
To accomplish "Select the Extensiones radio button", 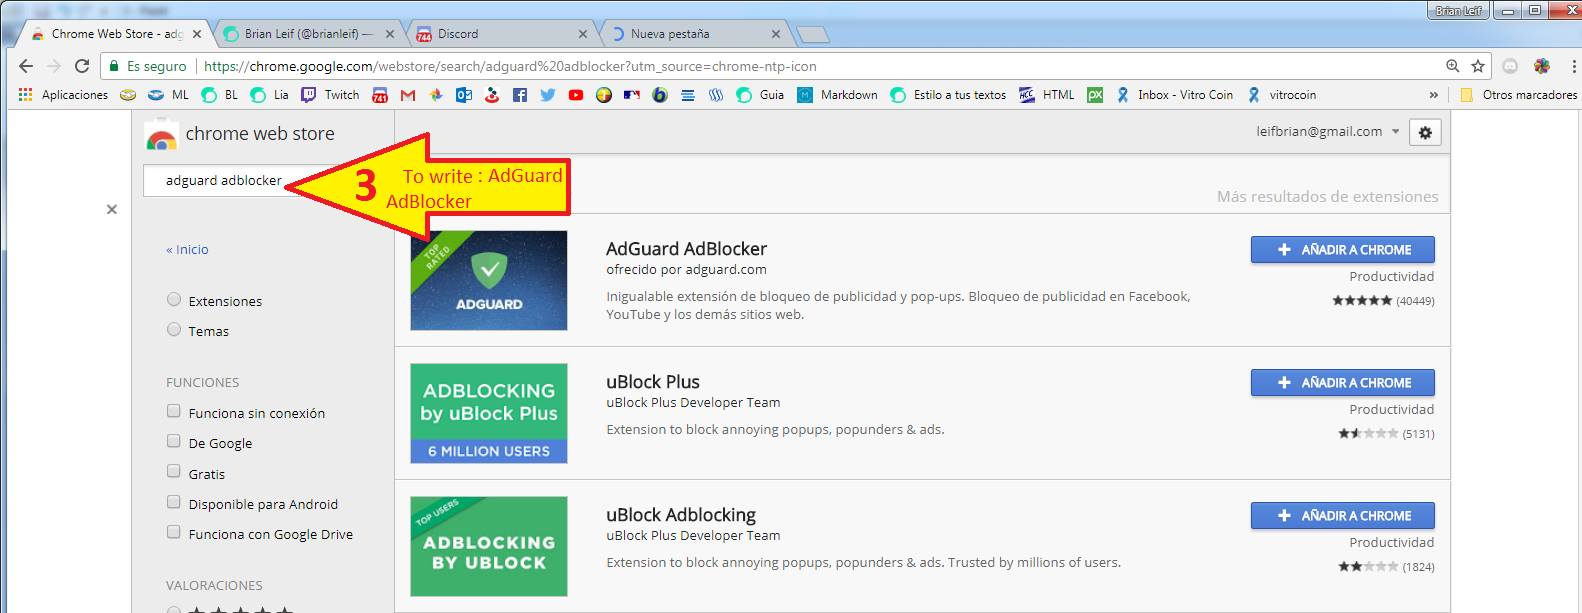I will point(174,299).
